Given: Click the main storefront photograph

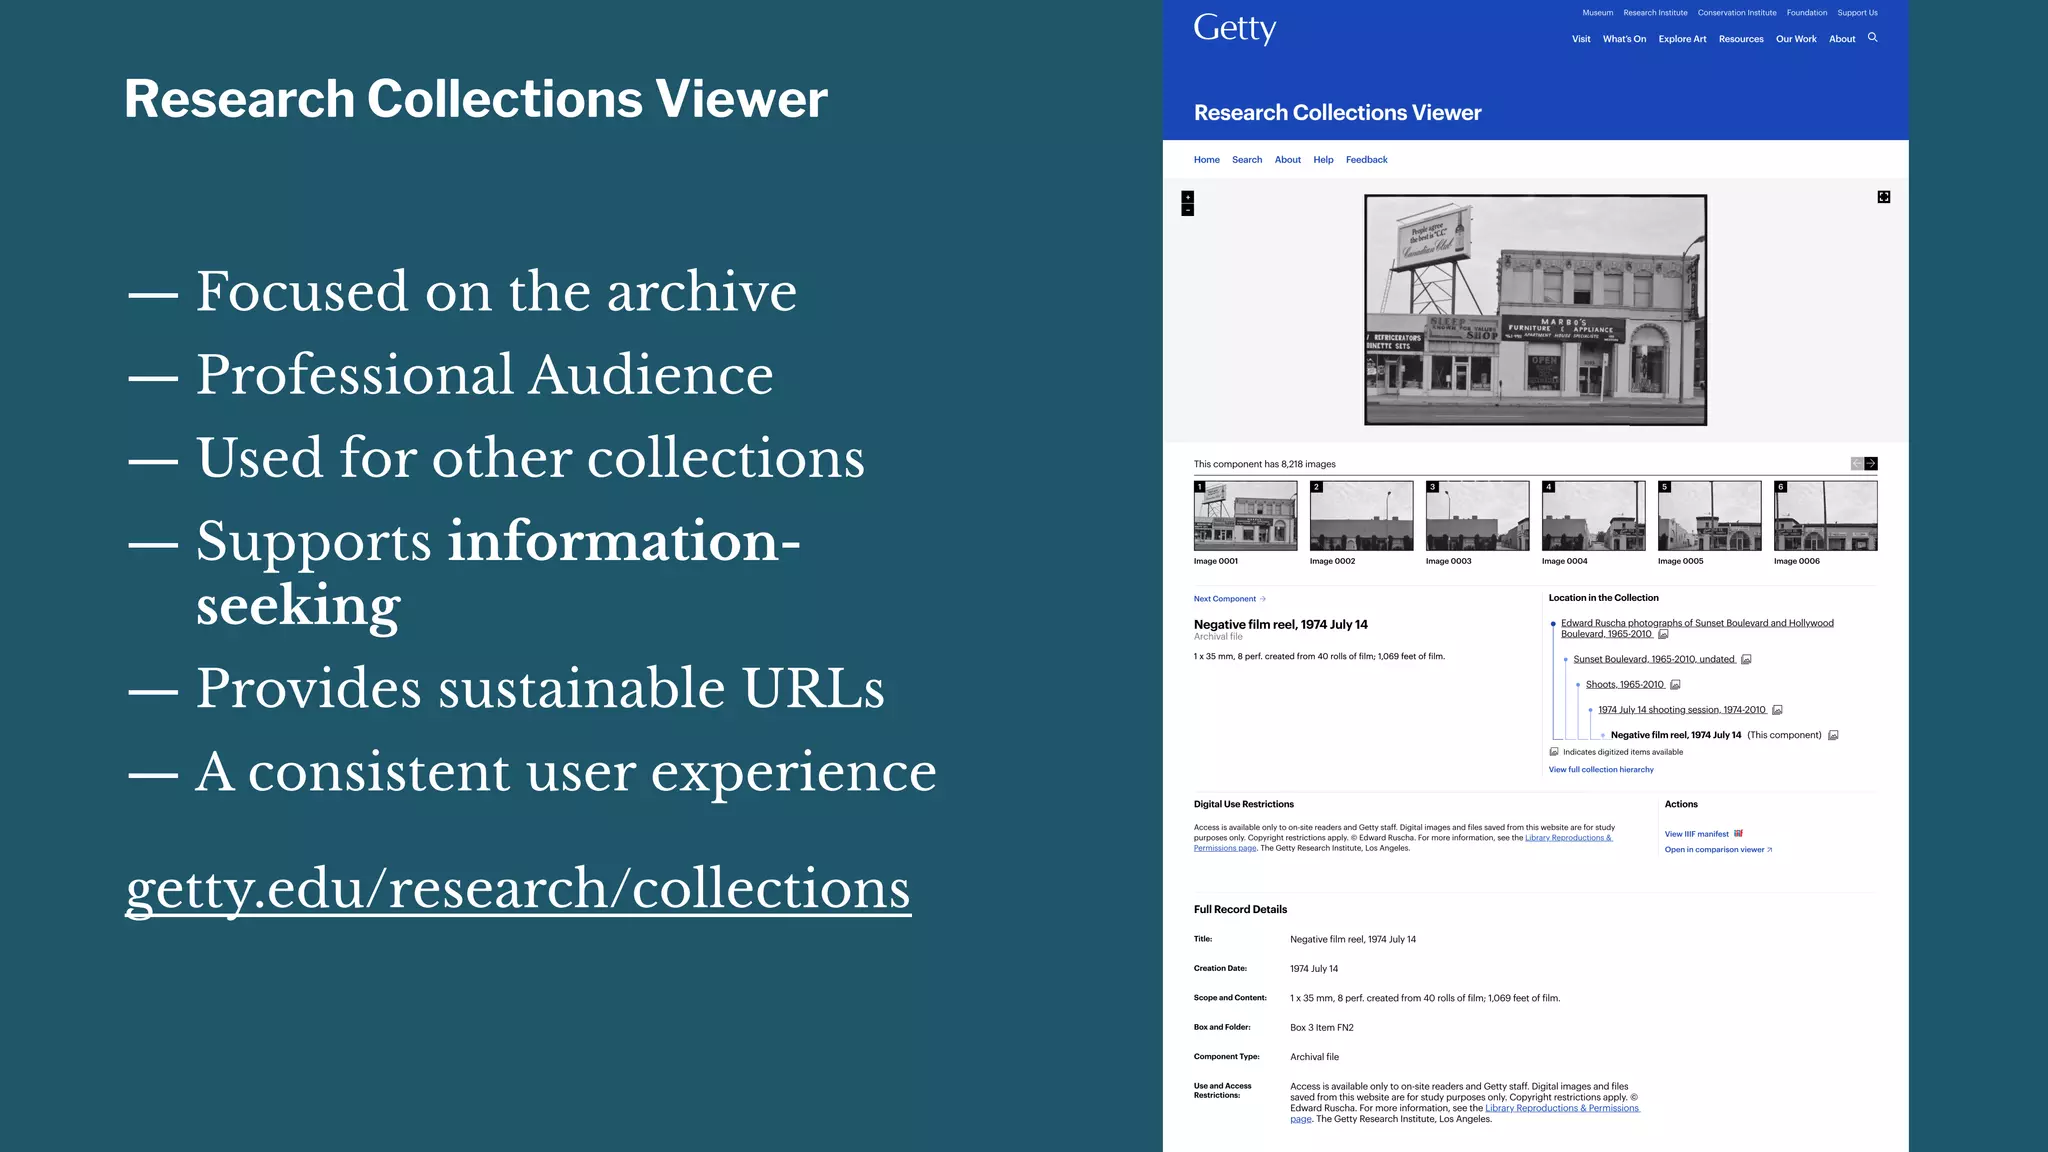Looking at the screenshot, I should pos(1536,310).
